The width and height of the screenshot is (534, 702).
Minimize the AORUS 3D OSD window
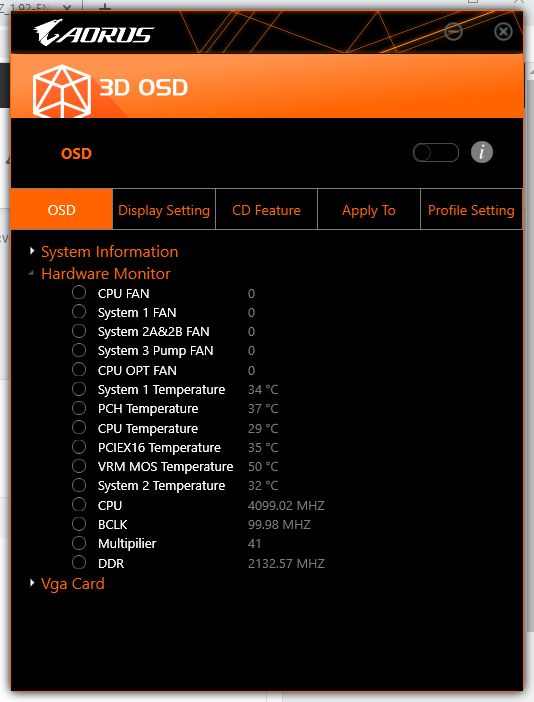tap(453, 31)
